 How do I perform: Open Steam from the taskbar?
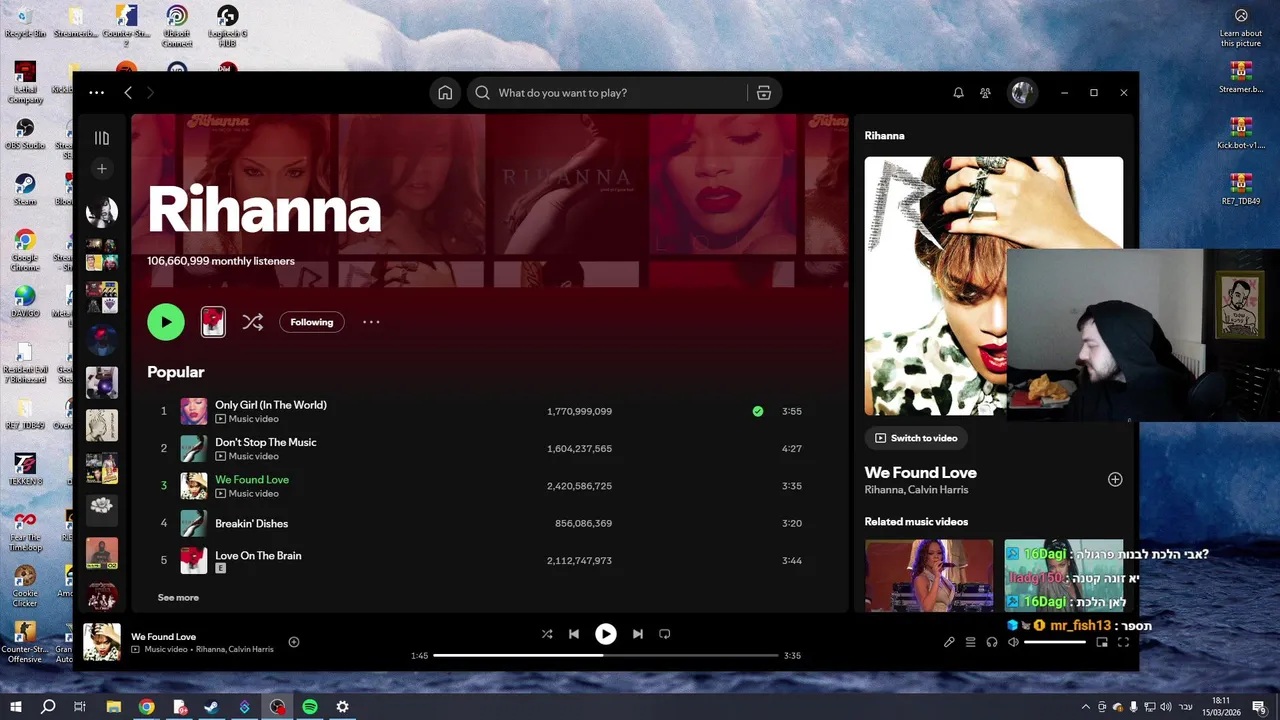coord(212,707)
